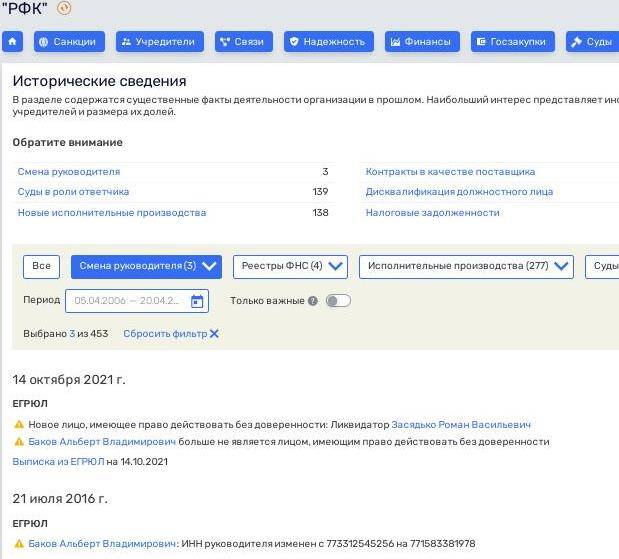Click the date heading "21 июля 2016 г."
619x559 pixels.
coord(60,499)
